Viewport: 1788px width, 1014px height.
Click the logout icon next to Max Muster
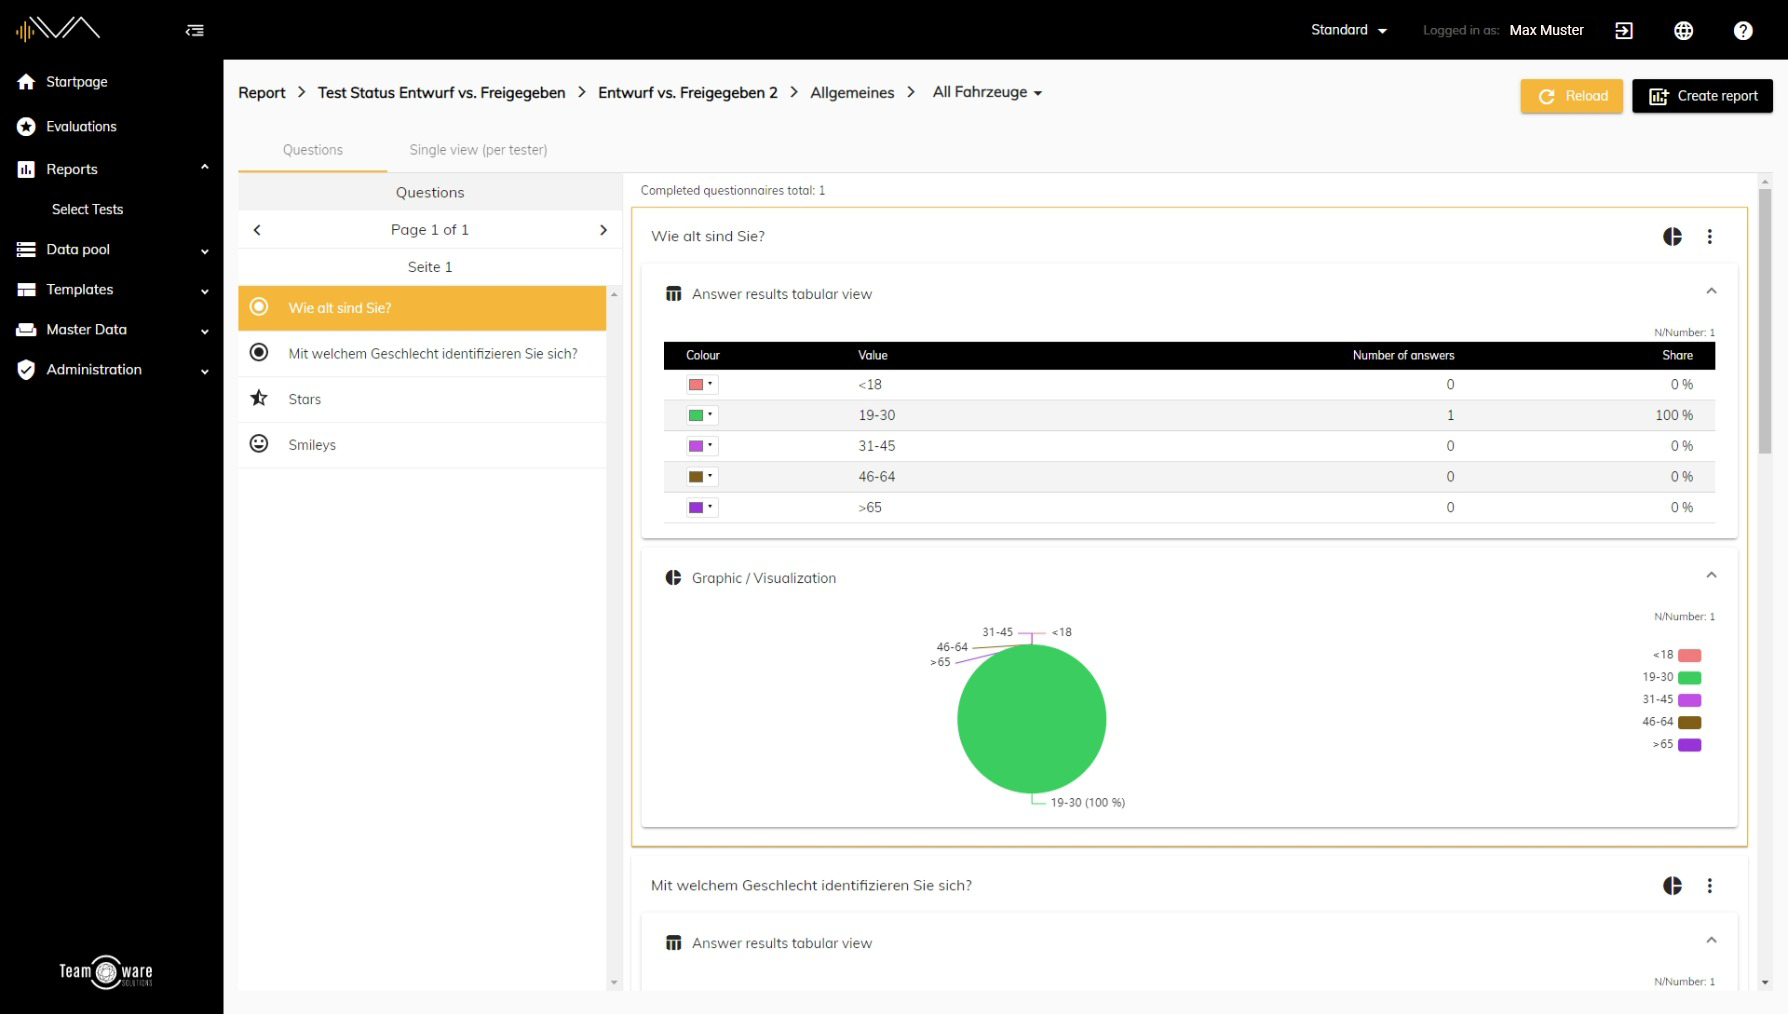tap(1624, 31)
